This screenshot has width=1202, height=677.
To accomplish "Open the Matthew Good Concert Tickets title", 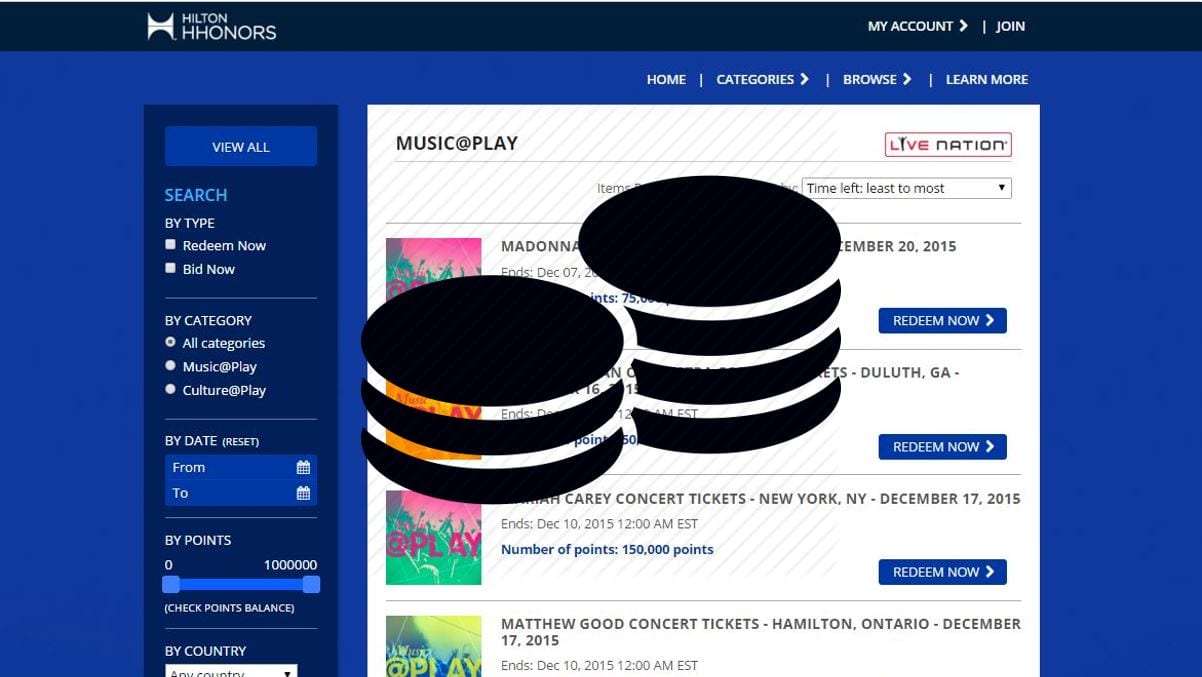I will click(761, 632).
